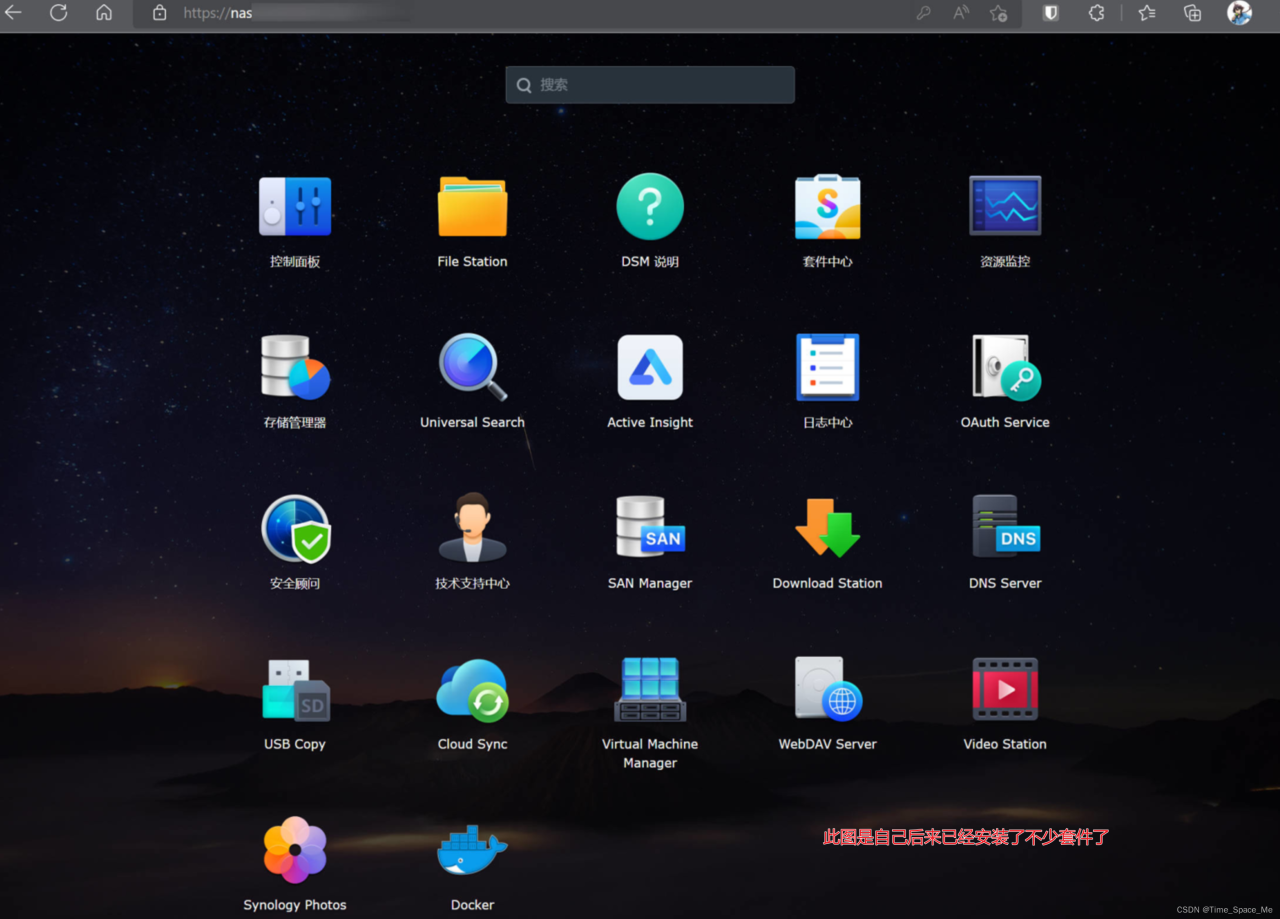The image size is (1280, 919).
Task: Open DNS Server app
Action: click(x=1005, y=529)
